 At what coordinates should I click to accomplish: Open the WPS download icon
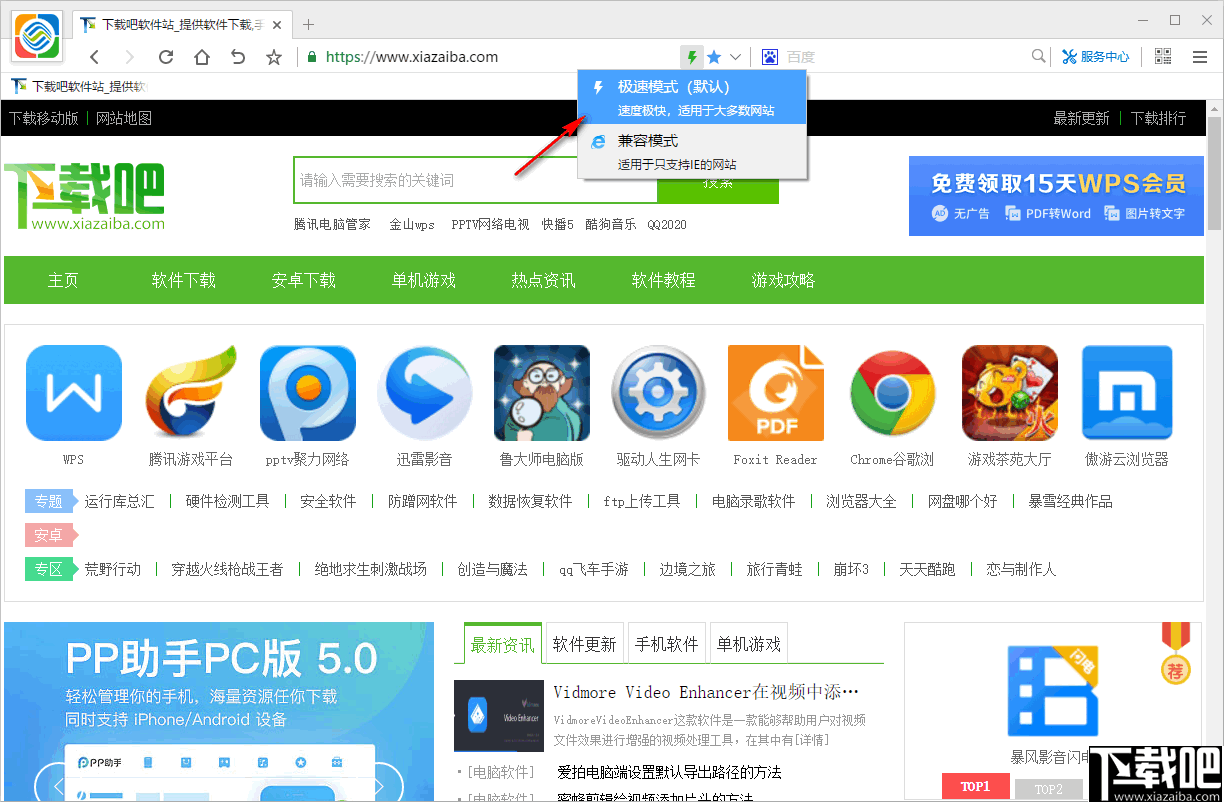73,393
